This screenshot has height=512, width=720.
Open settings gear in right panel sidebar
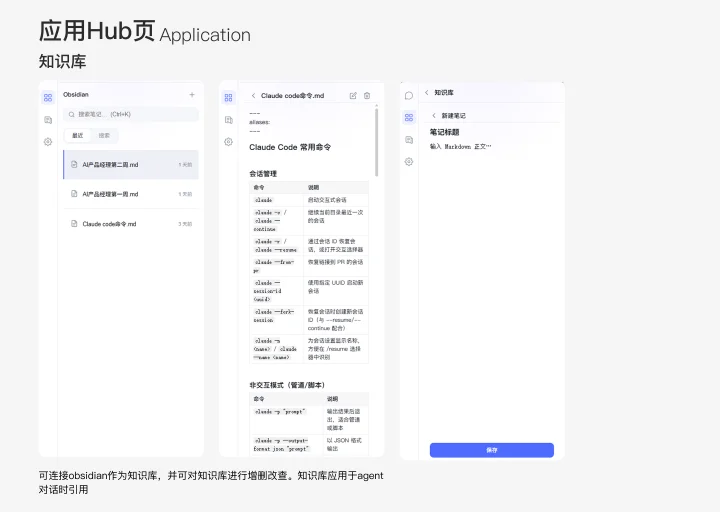409,162
